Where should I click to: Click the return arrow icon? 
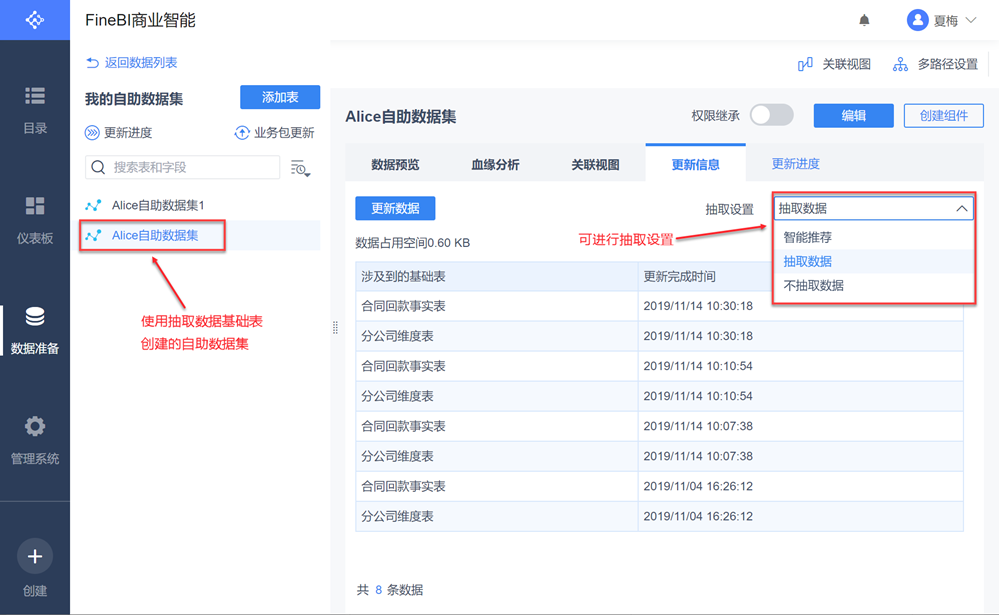(92, 63)
